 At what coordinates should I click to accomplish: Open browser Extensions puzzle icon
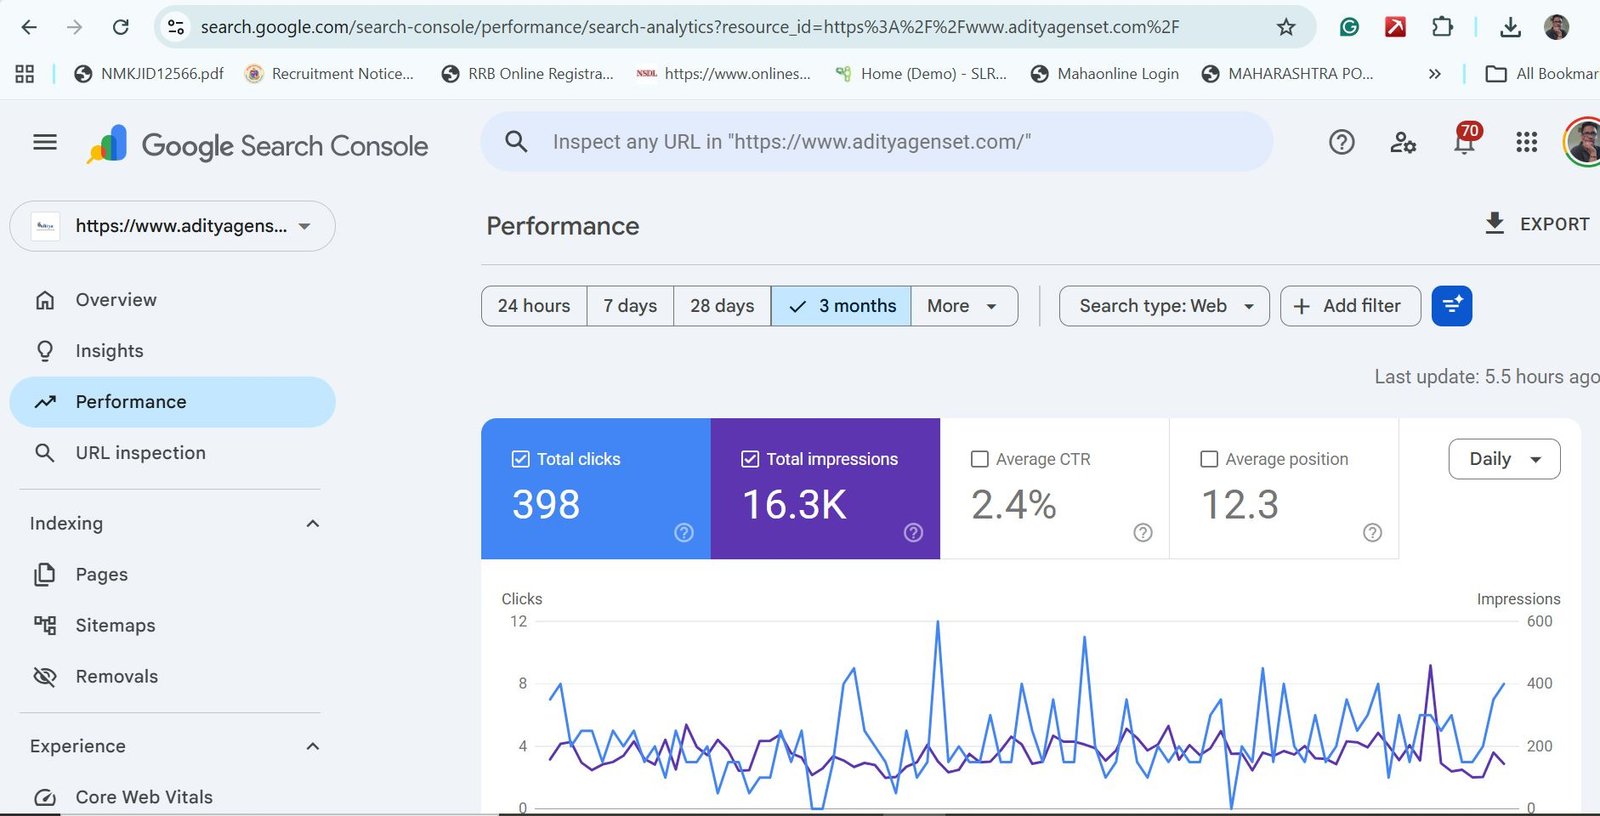[1442, 27]
